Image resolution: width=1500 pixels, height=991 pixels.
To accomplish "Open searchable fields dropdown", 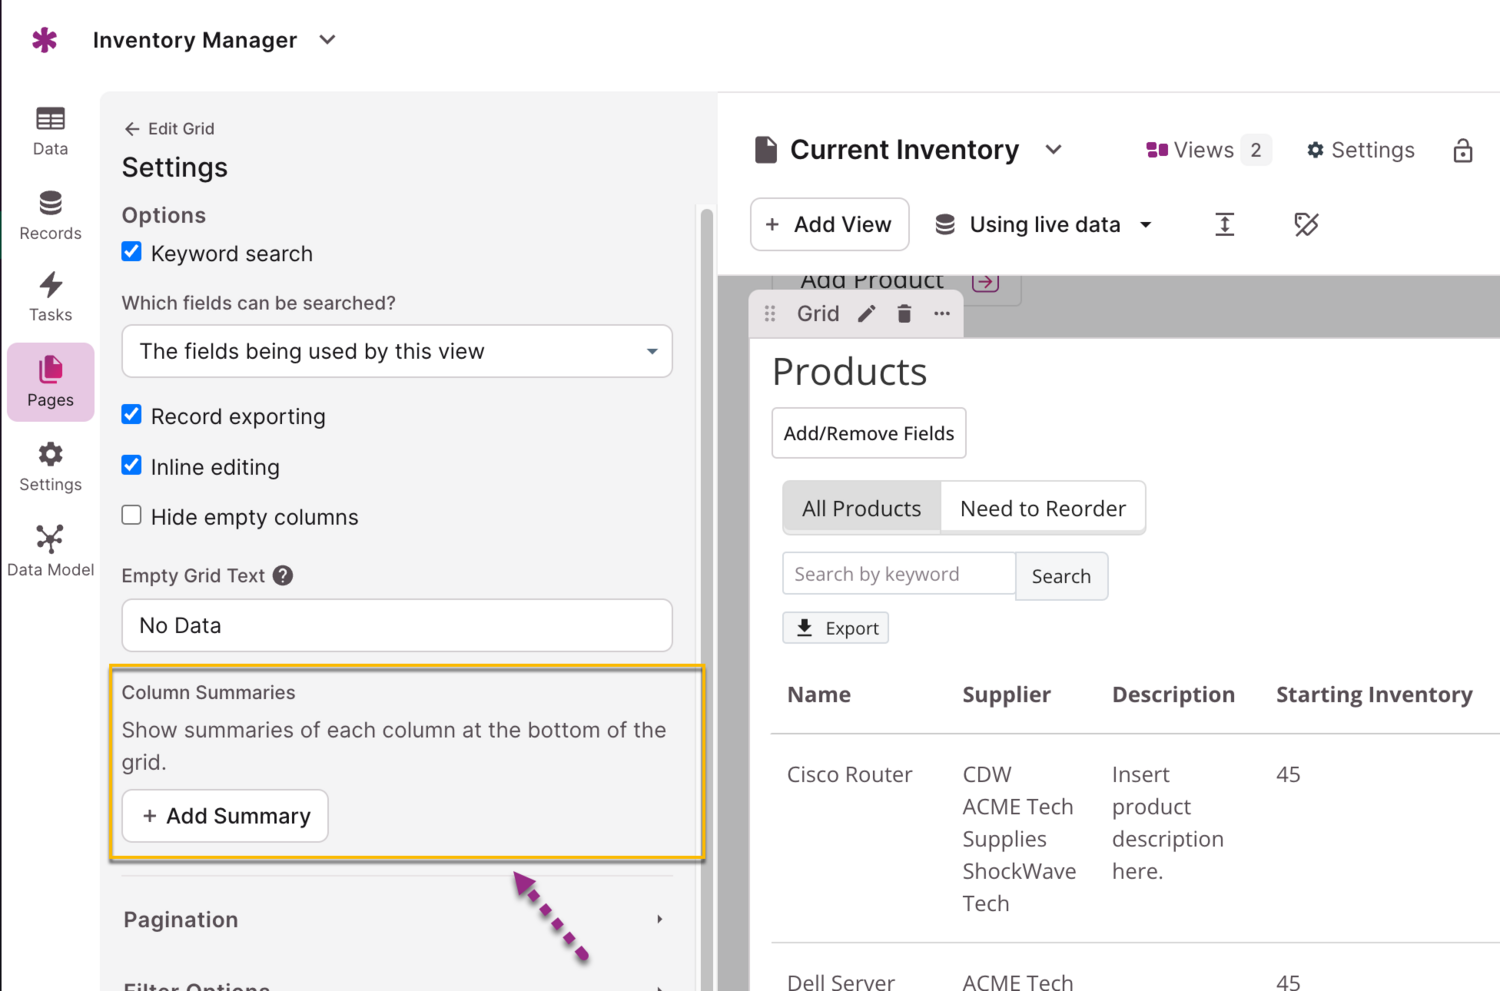I will coord(396,351).
